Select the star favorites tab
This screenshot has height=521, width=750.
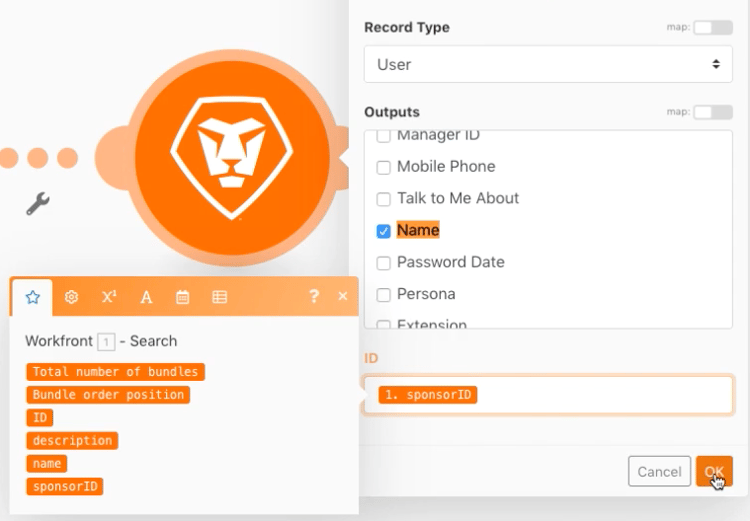pos(33,297)
